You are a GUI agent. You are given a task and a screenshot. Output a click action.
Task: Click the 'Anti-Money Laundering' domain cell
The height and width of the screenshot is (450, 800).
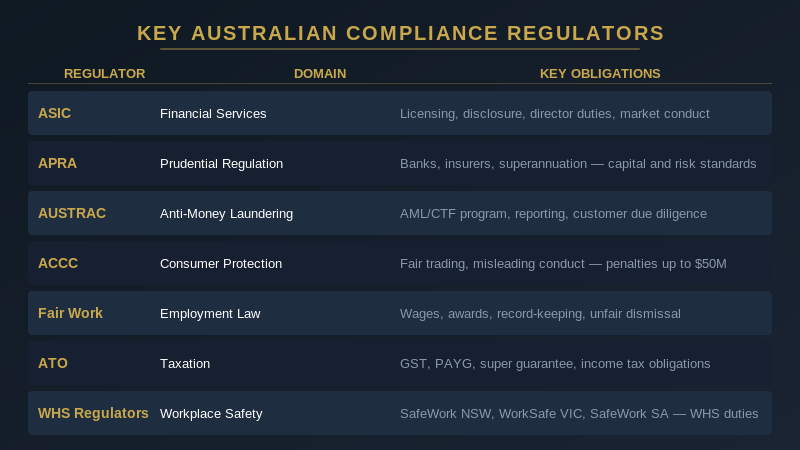(227, 213)
